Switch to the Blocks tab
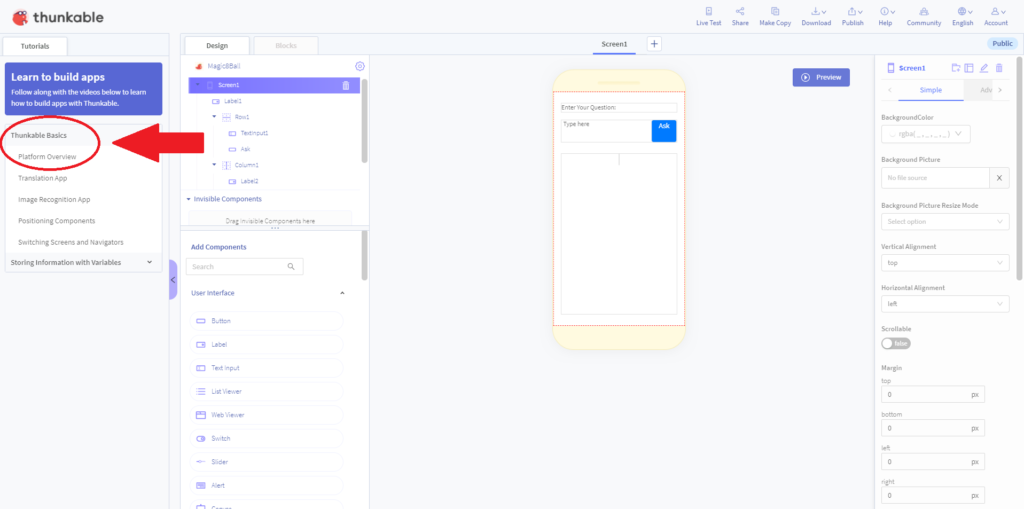1024x509 pixels. 285,46
